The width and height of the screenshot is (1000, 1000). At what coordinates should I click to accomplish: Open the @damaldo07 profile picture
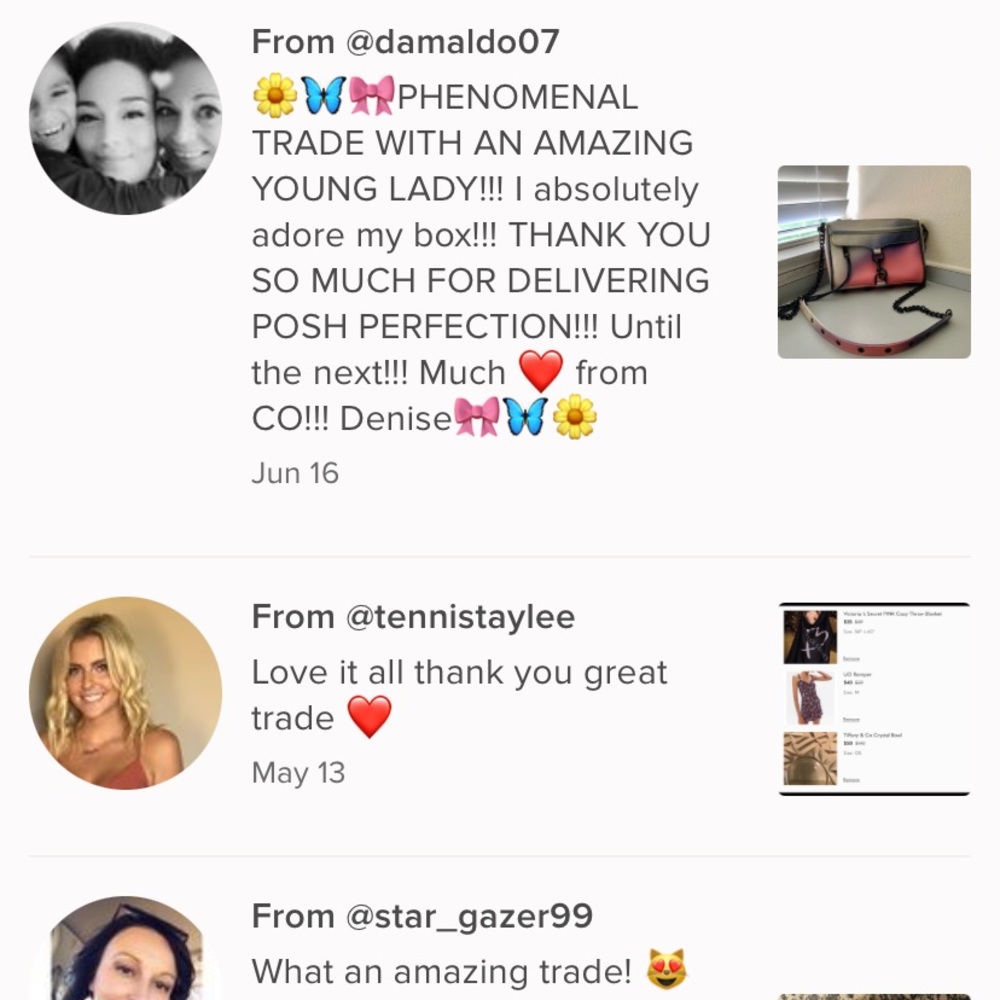click(x=126, y=118)
